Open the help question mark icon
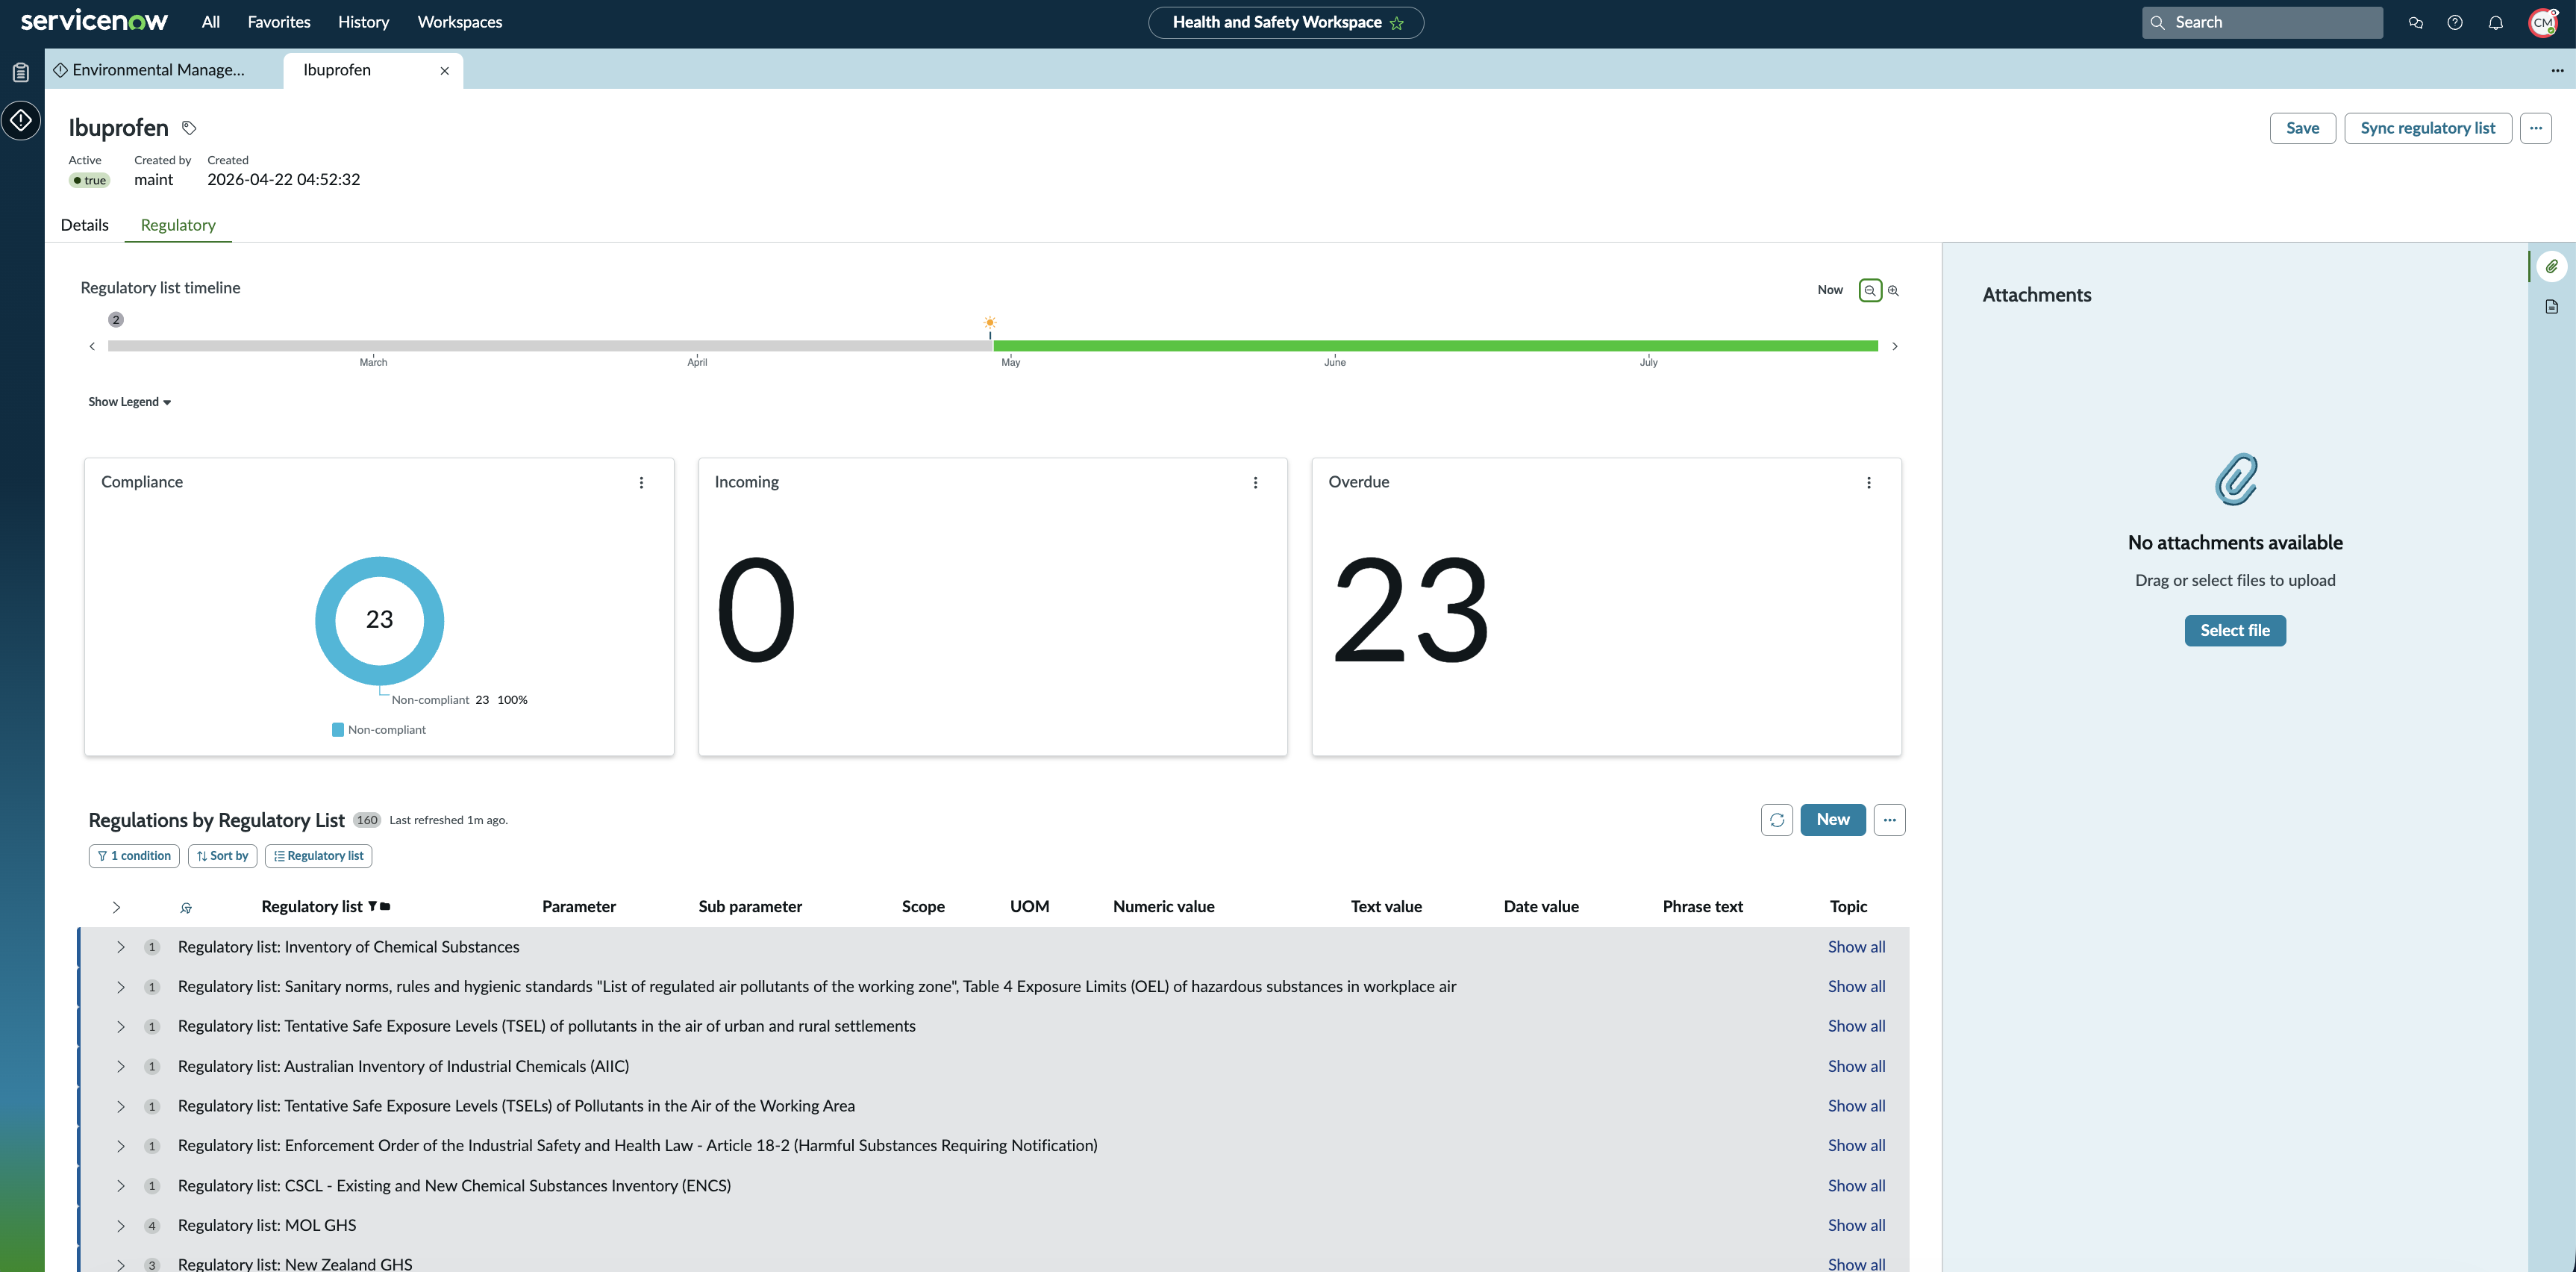Viewport: 2576px width, 1272px height. pos(2455,22)
